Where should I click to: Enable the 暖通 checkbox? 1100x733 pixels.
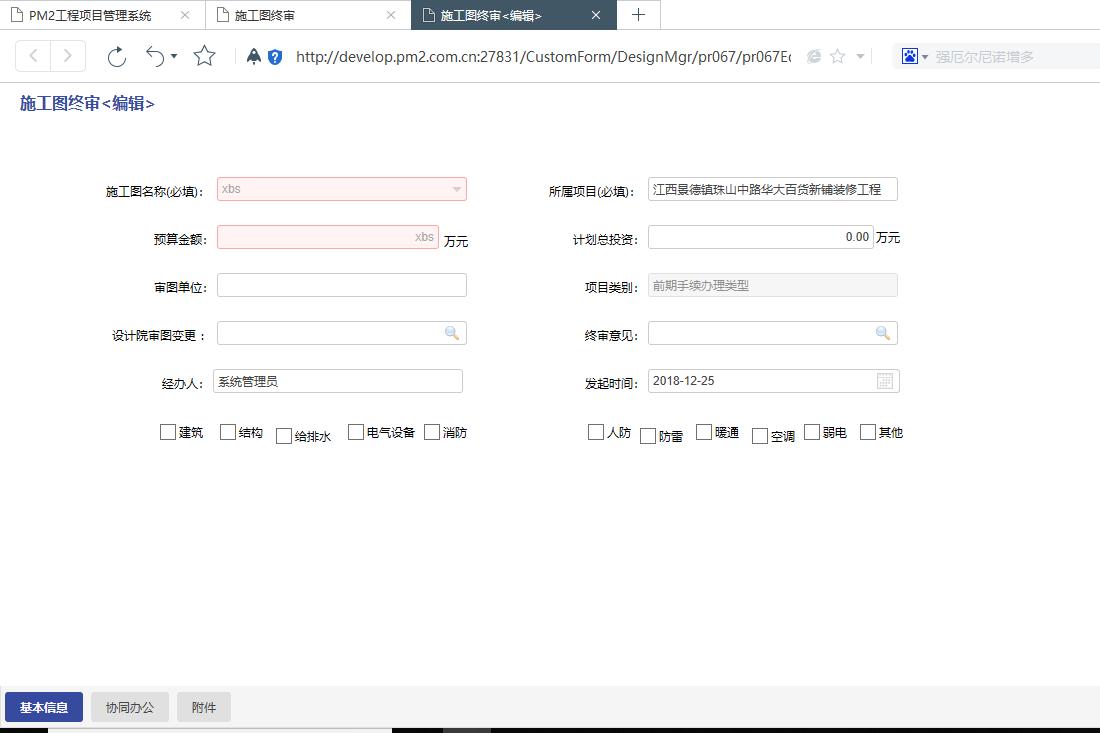704,432
